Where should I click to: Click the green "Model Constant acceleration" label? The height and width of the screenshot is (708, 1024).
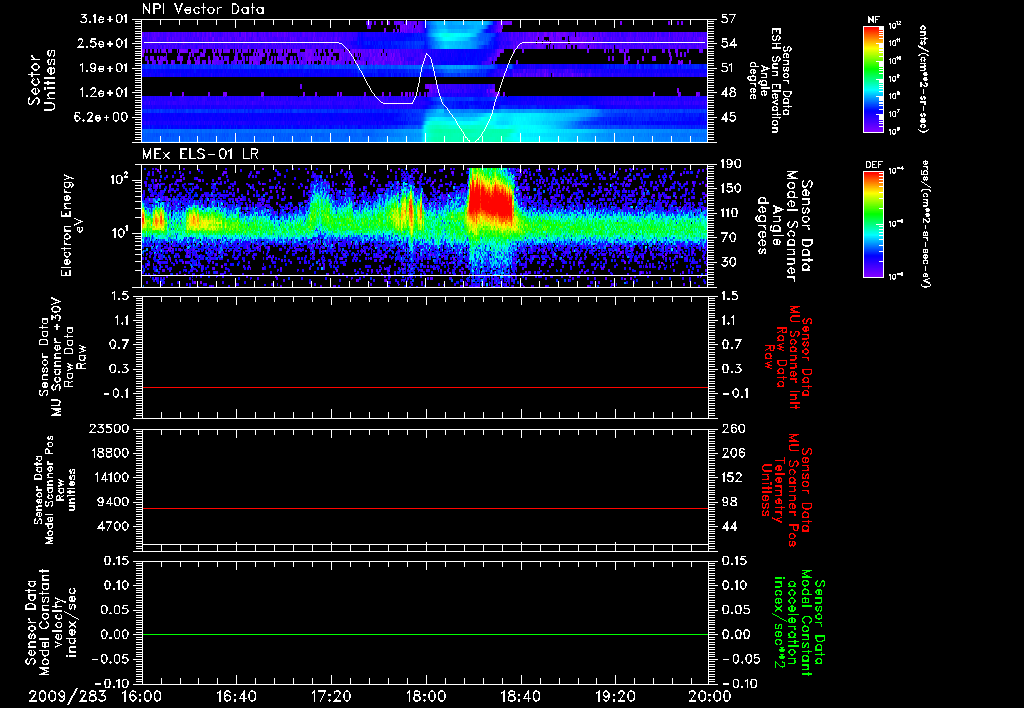click(x=799, y=624)
